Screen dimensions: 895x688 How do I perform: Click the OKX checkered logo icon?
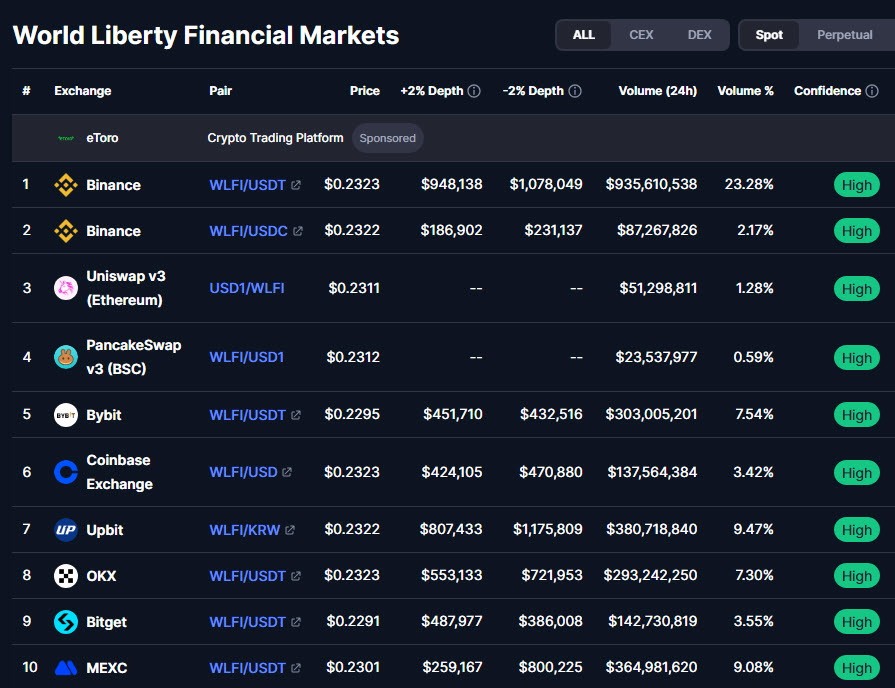[66, 576]
